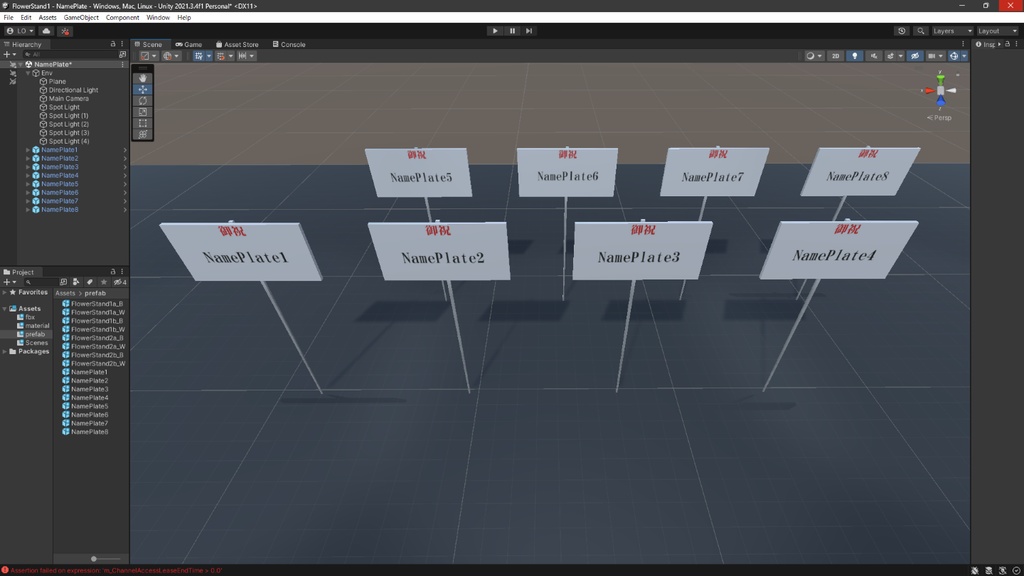Toggle Scene gizmos display

point(954,56)
